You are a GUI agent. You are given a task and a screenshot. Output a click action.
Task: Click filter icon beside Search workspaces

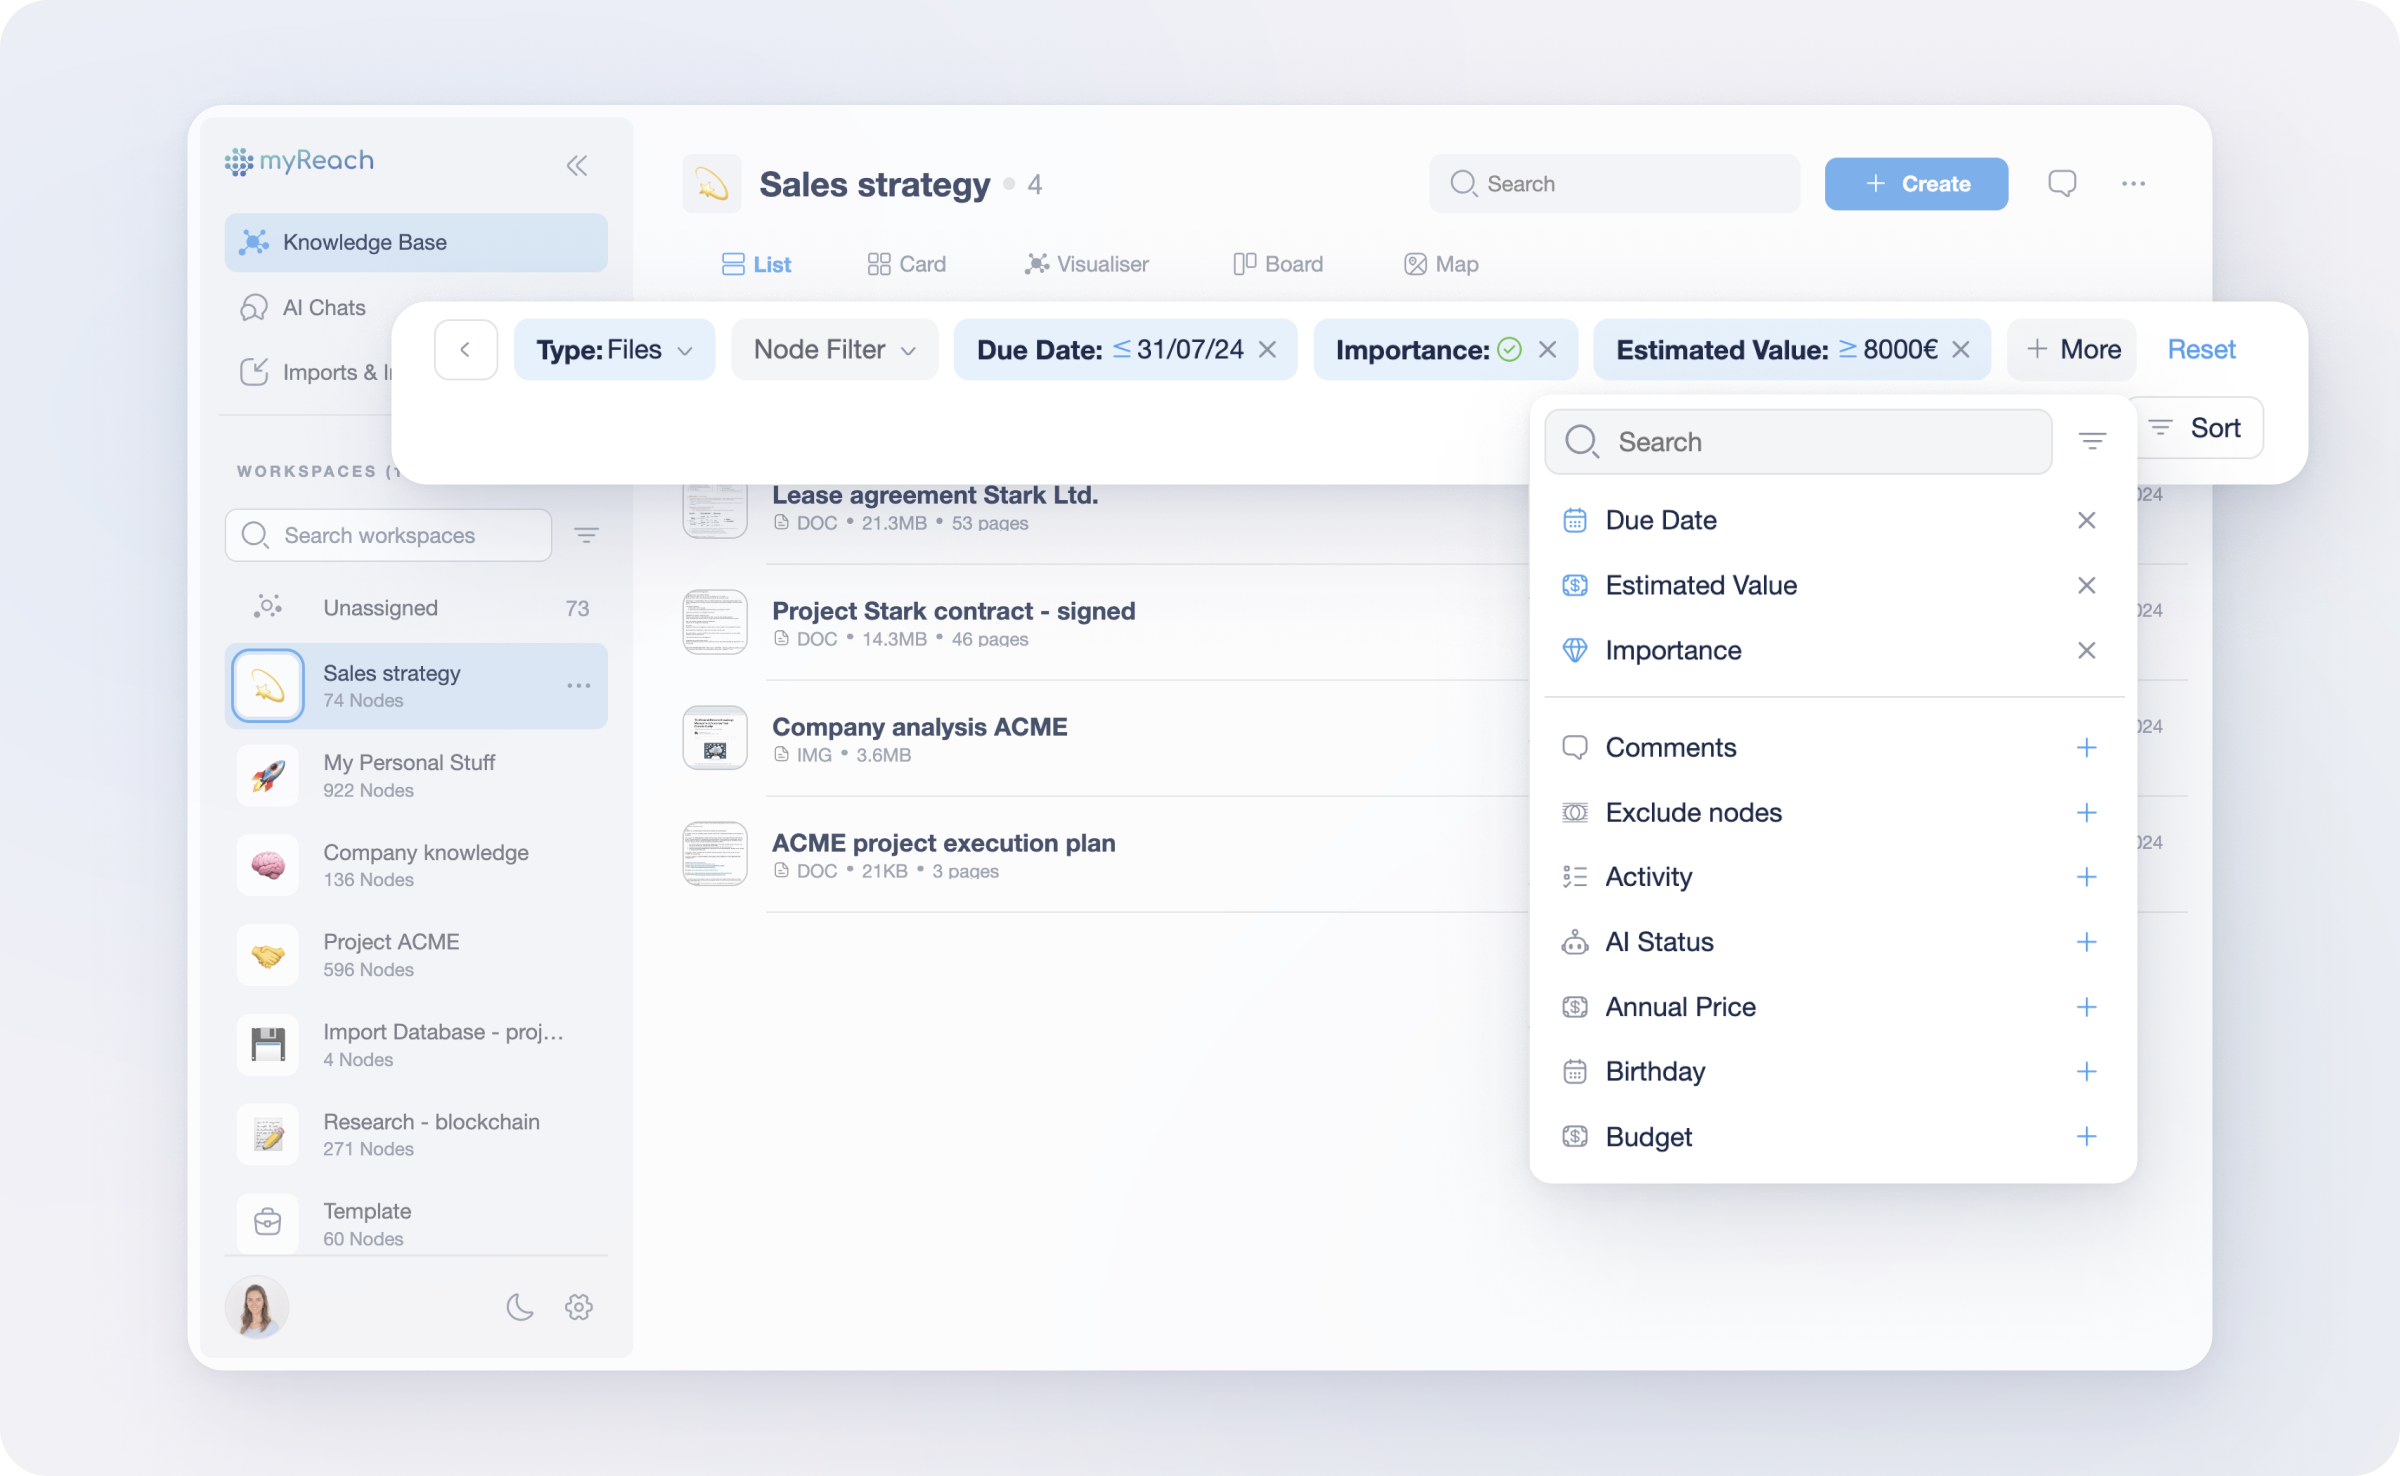[x=586, y=535]
